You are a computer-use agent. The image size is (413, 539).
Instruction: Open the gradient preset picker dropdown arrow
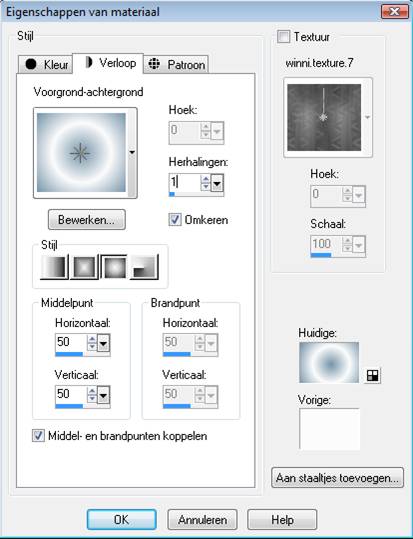(132, 152)
